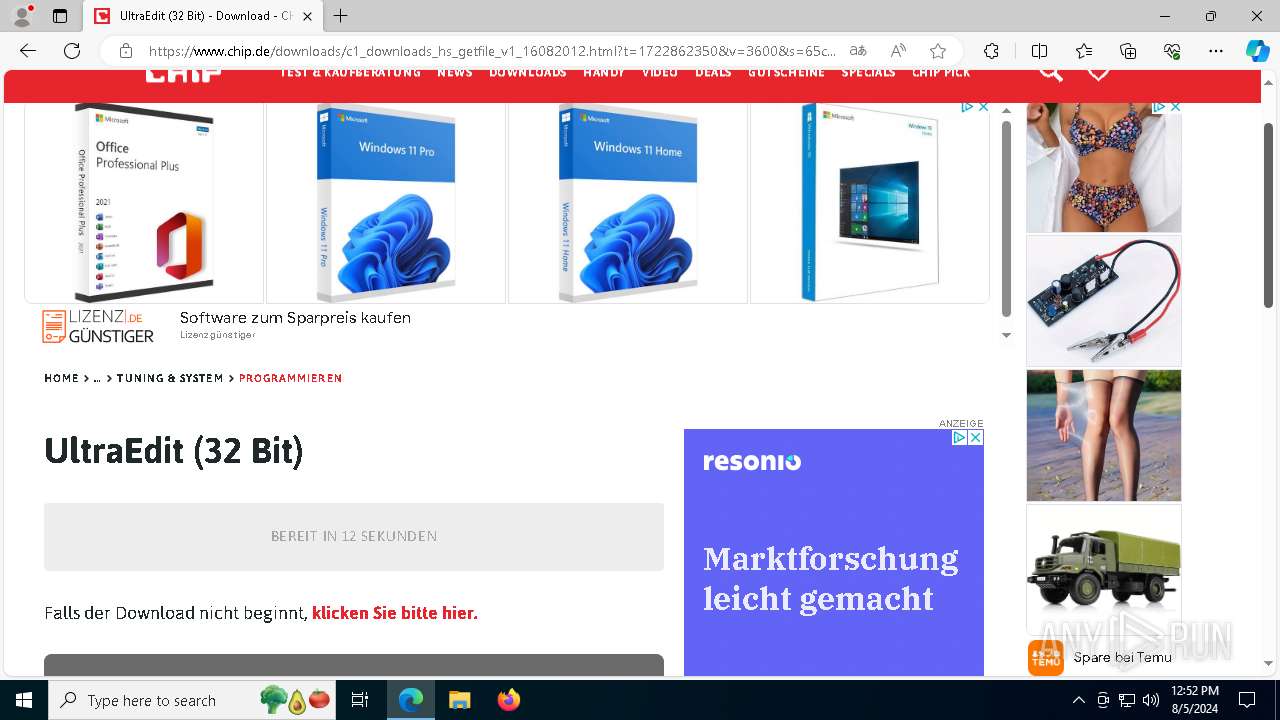Open the taskbar clock and calendar

pos(1195,700)
